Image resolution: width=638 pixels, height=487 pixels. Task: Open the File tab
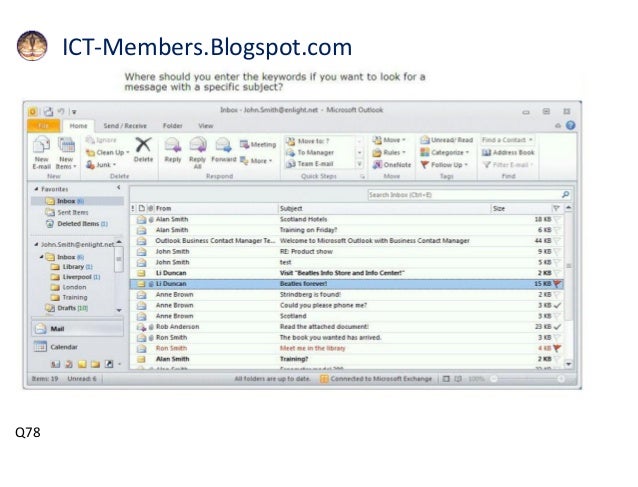[43, 126]
